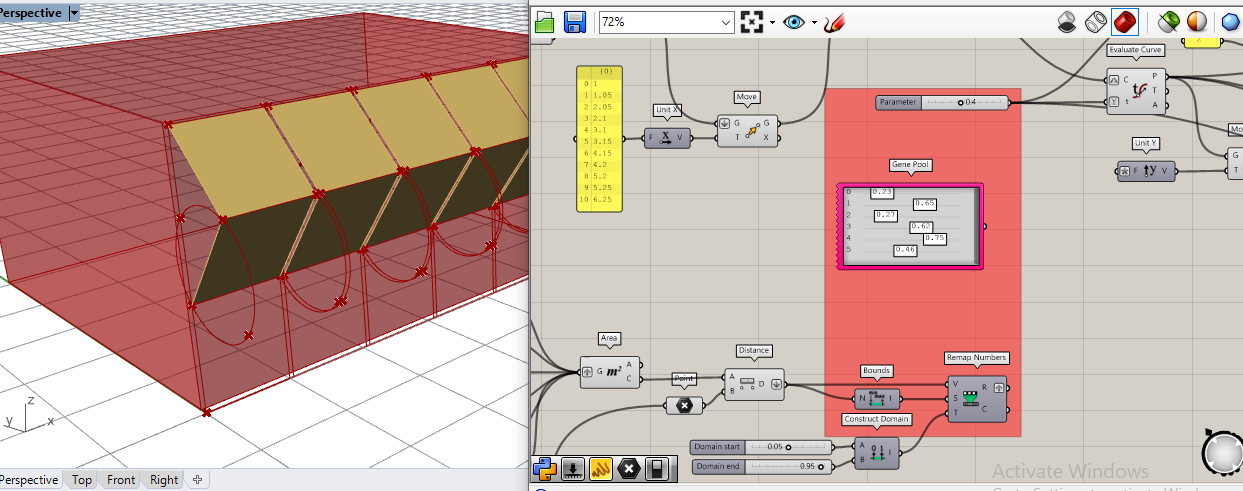
Task: Expand the zoom extents arrow menu
Action: [x=771, y=23]
